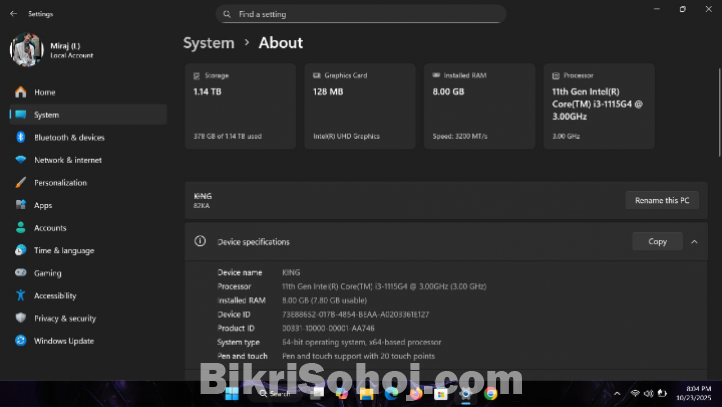Open the Installed RAM 8.00 GB card
The width and height of the screenshot is (722, 407).
click(479, 106)
